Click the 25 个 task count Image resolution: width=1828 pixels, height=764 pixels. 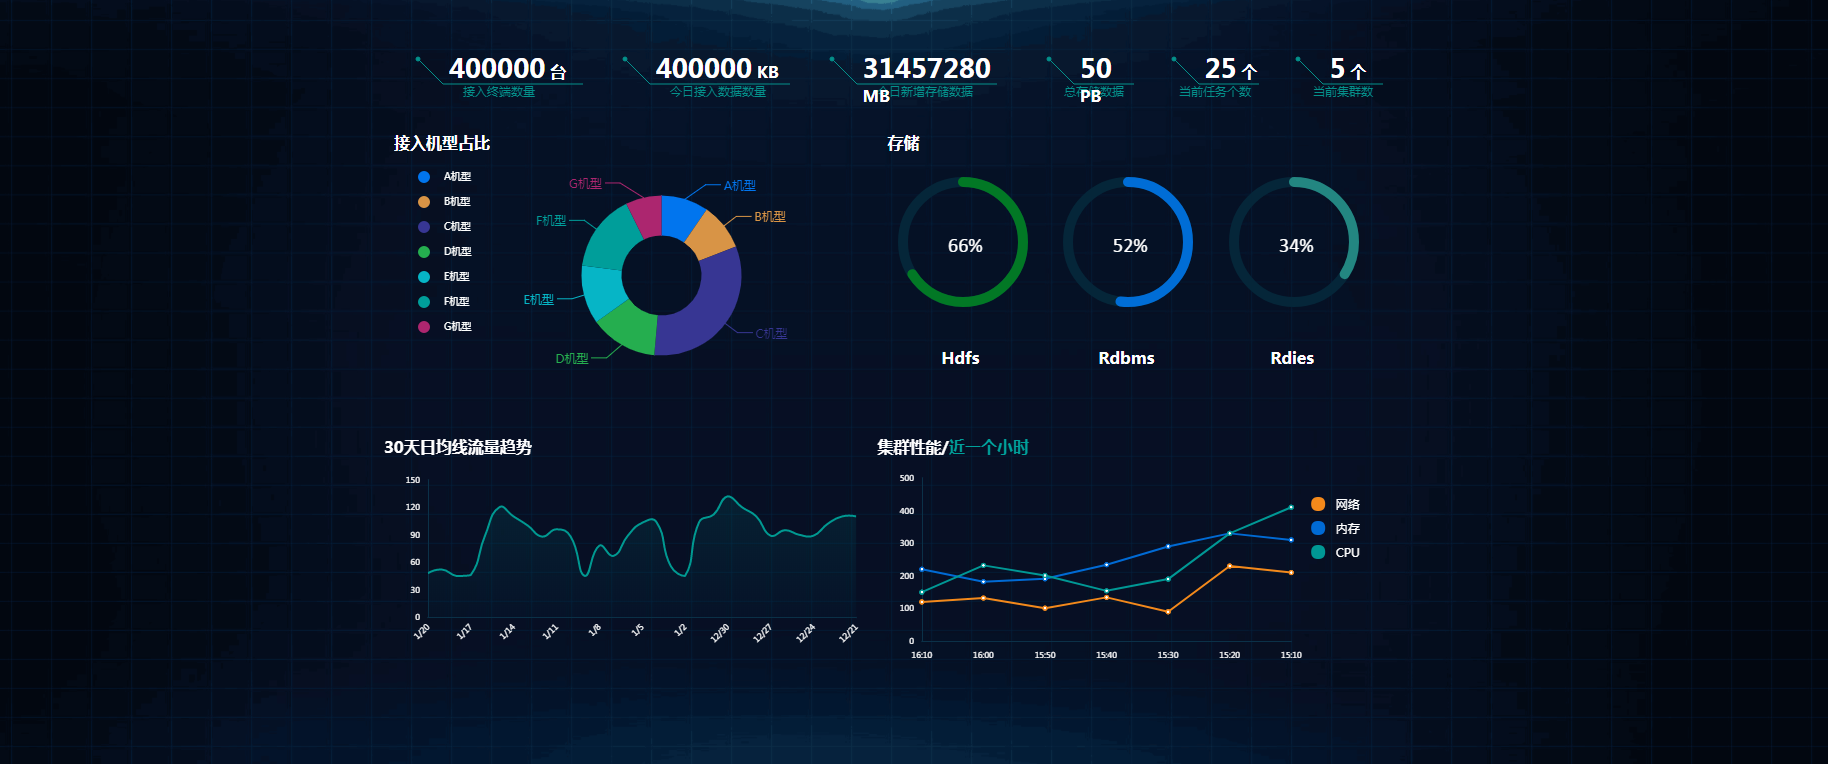[1231, 69]
